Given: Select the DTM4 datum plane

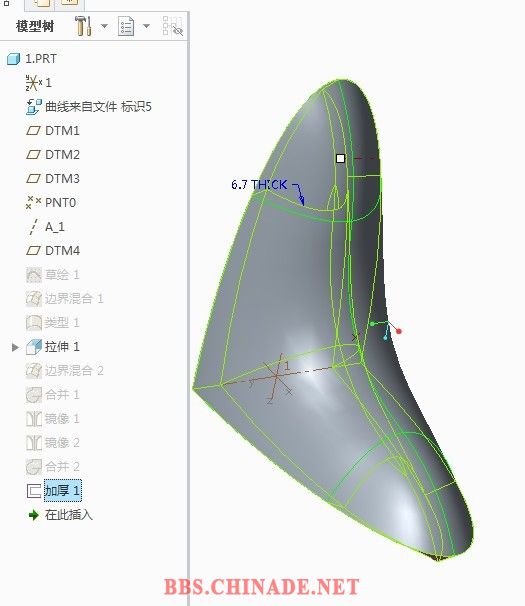Looking at the screenshot, I should 53,250.
